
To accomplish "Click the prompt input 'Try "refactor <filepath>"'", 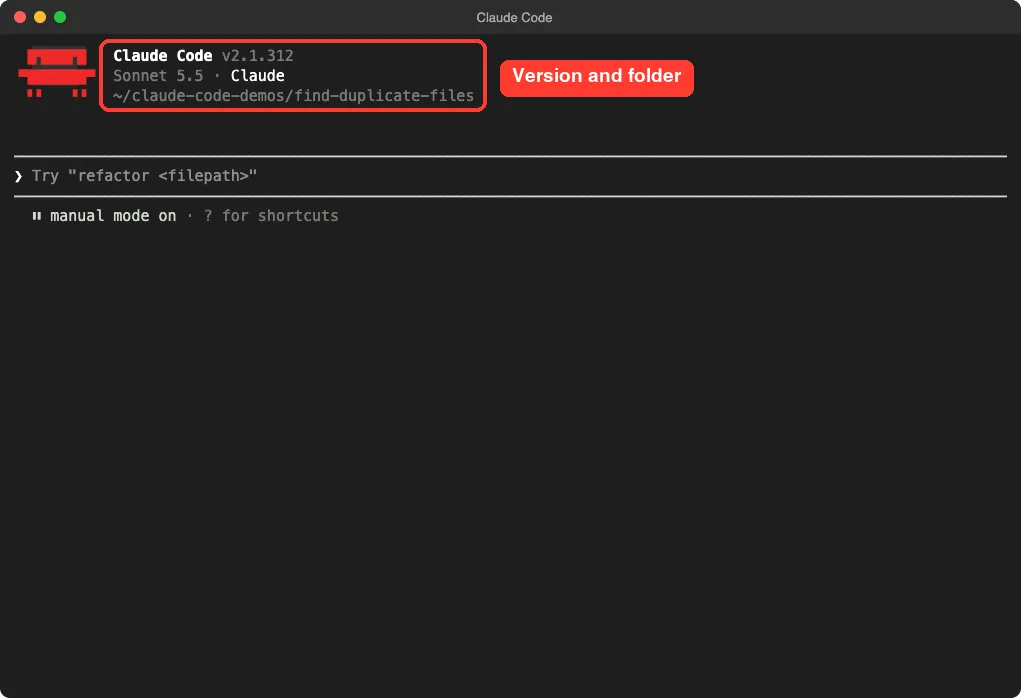I will coord(510,176).
